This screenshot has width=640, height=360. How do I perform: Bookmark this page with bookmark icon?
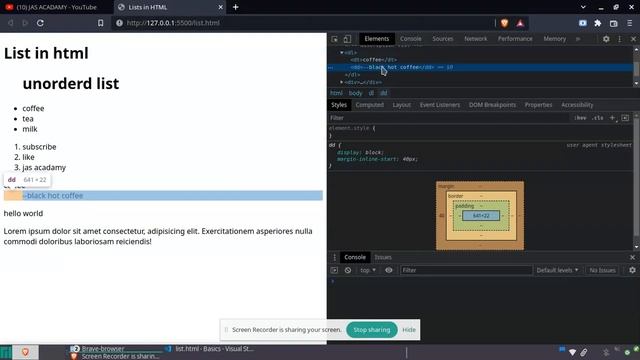click(100, 23)
